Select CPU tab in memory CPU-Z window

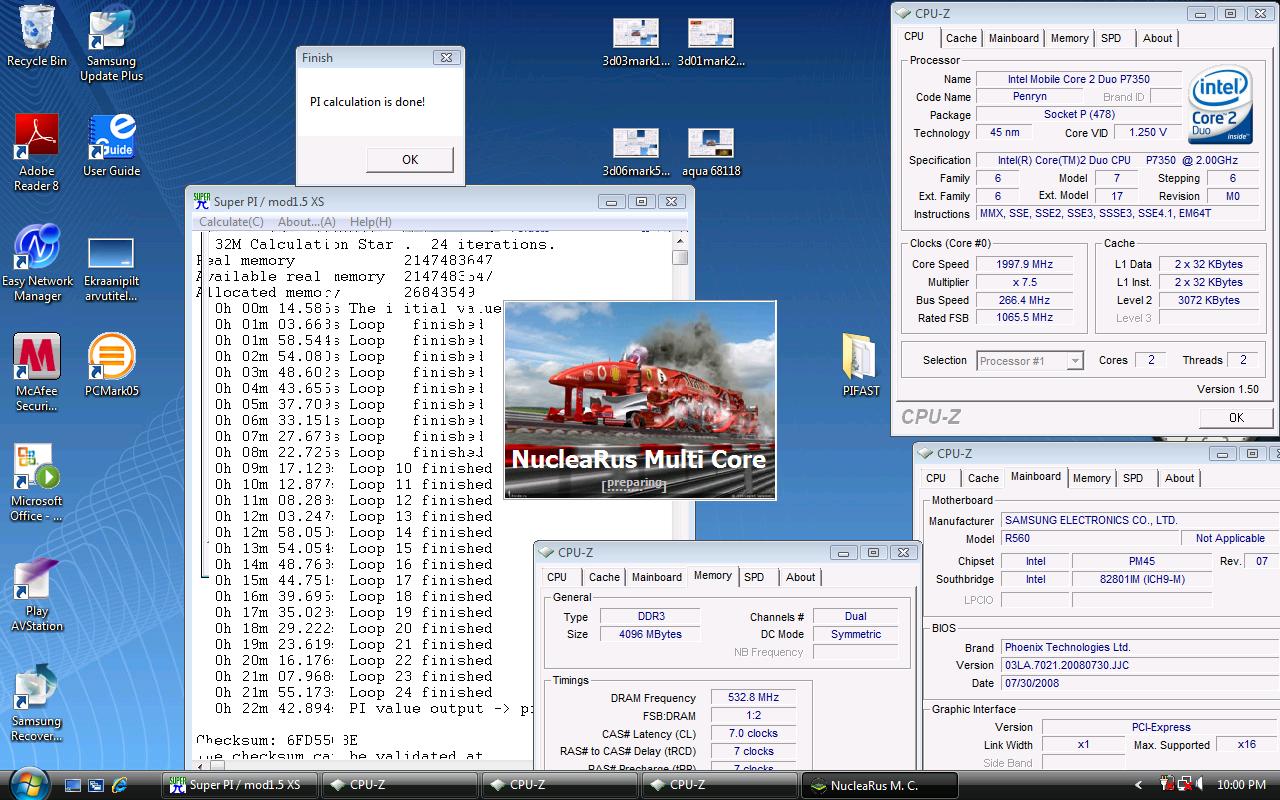(x=557, y=577)
